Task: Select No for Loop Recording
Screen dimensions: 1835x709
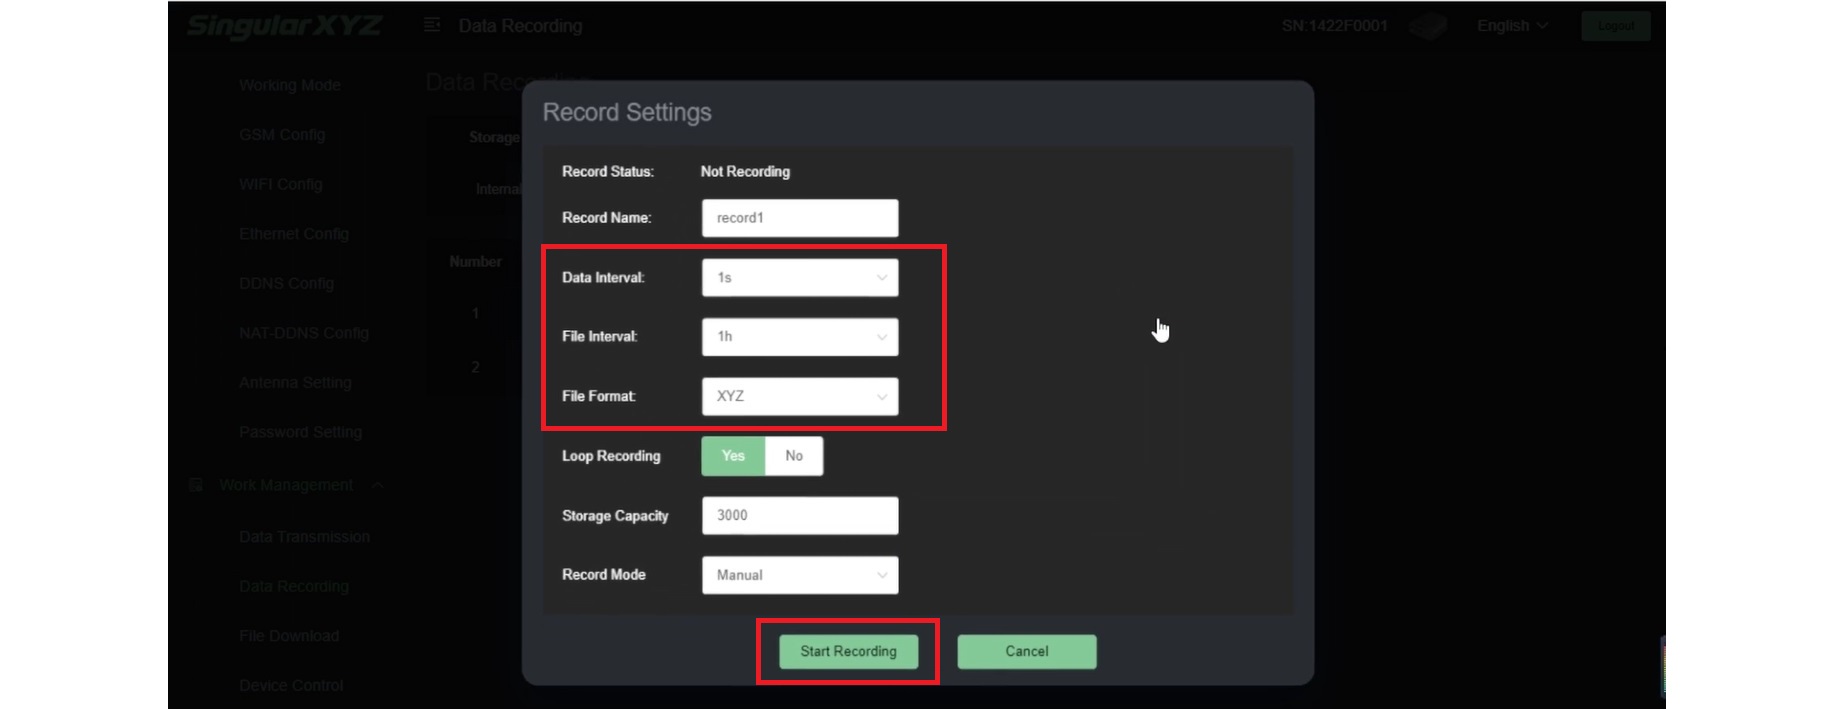Action: point(794,456)
